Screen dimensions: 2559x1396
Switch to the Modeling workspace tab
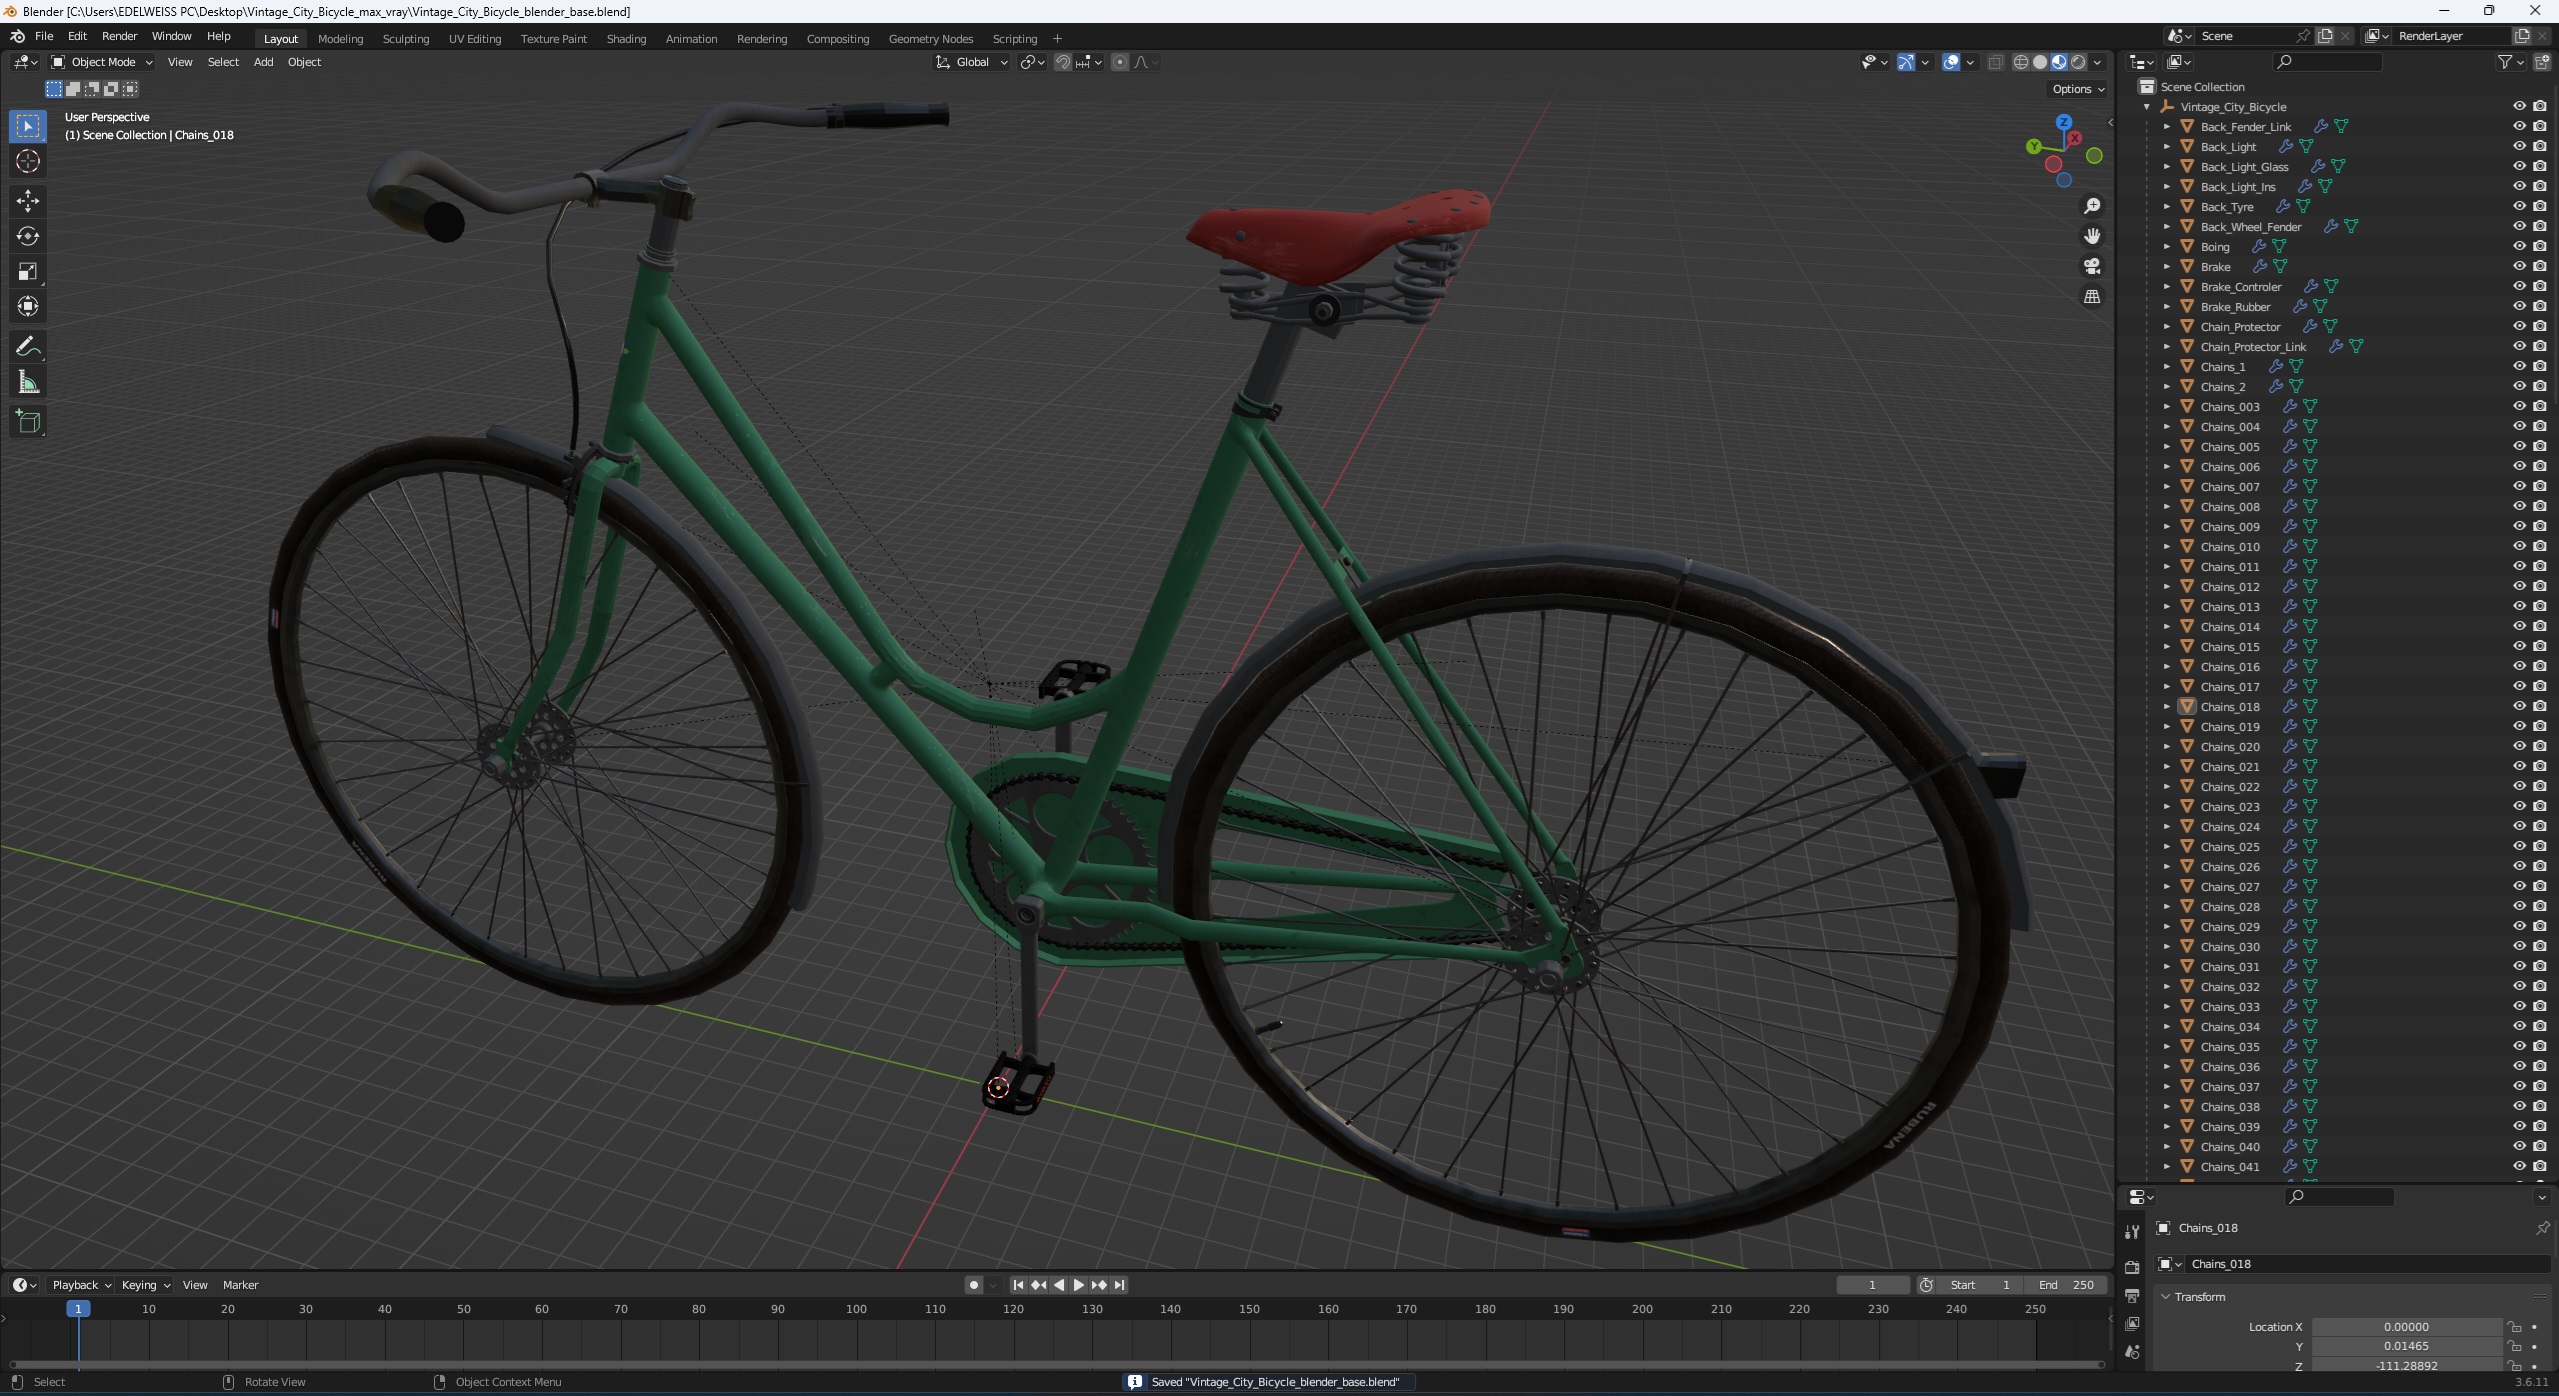coord(340,39)
